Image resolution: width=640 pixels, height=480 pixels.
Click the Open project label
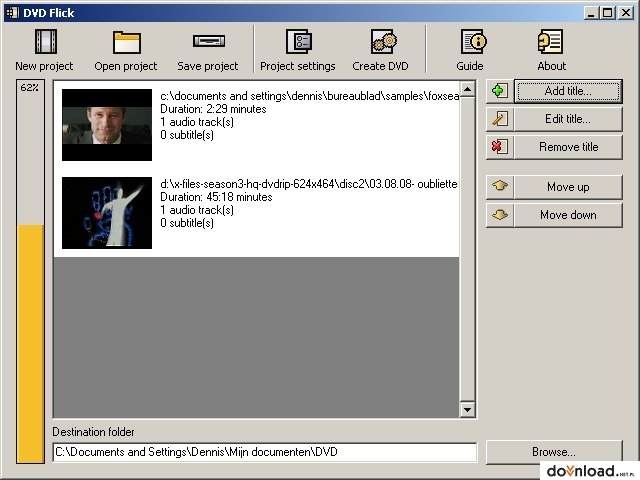point(126,66)
